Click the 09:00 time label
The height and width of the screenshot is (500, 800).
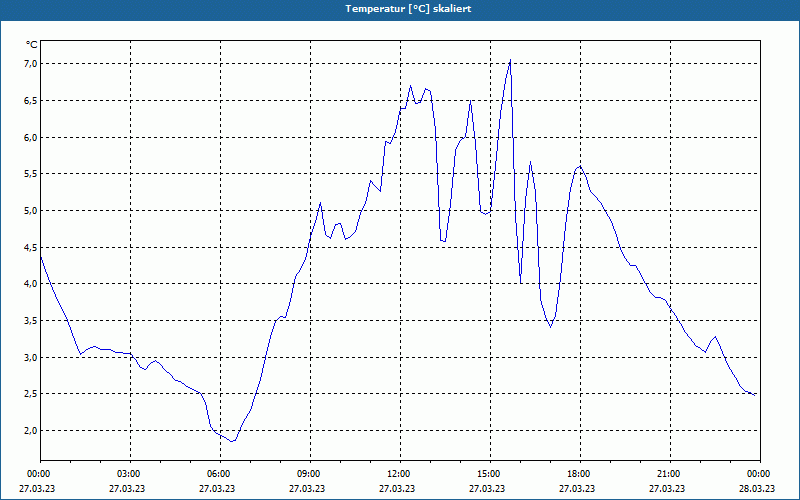[x=310, y=474]
